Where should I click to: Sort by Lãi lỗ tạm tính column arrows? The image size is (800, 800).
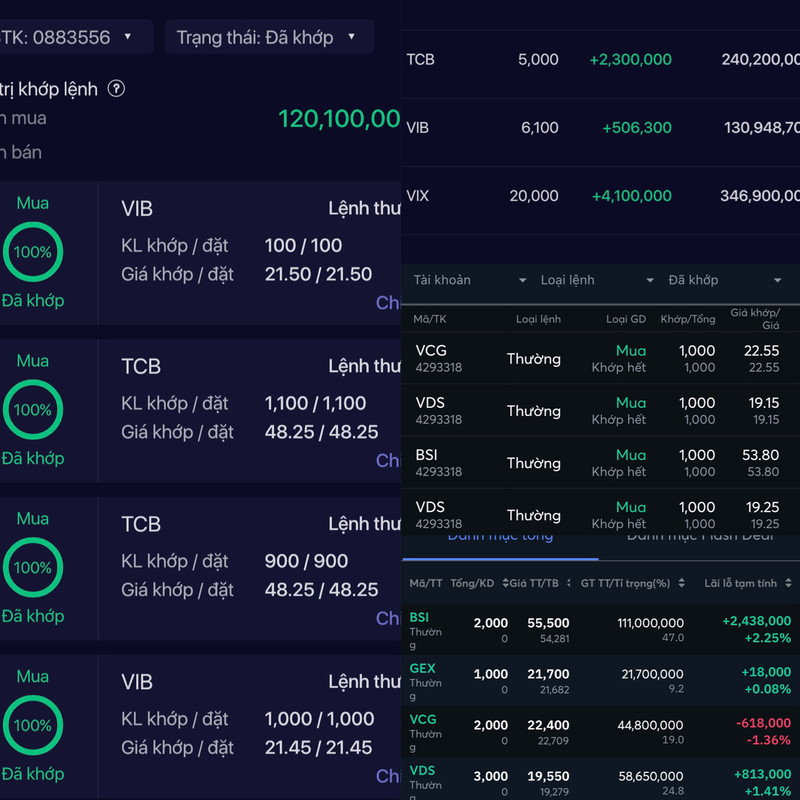[788, 583]
